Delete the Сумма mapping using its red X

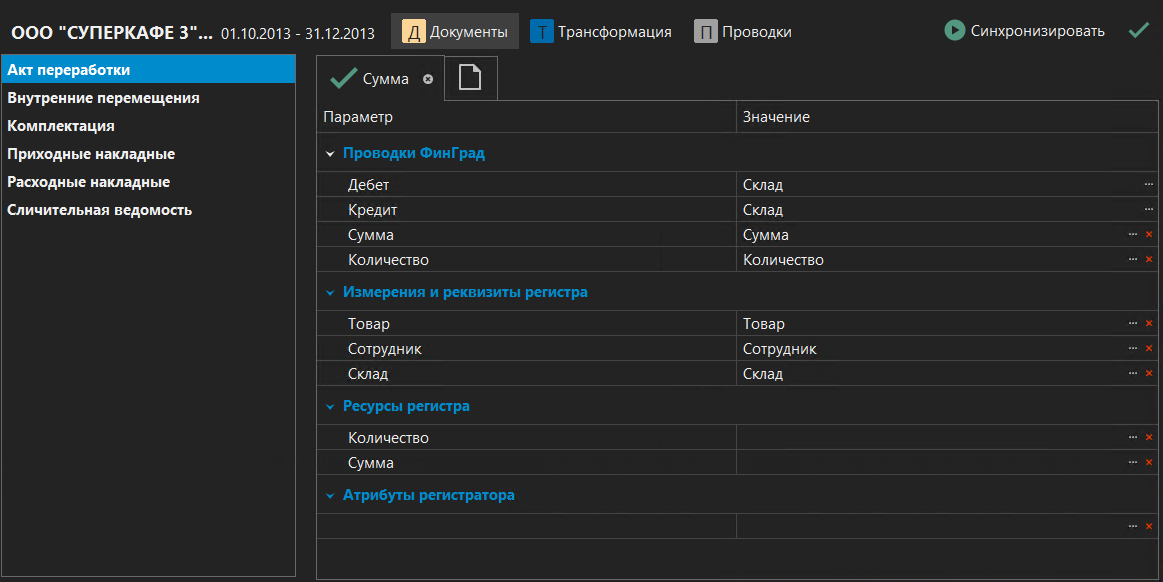pyautogui.click(x=1149, y=234)
